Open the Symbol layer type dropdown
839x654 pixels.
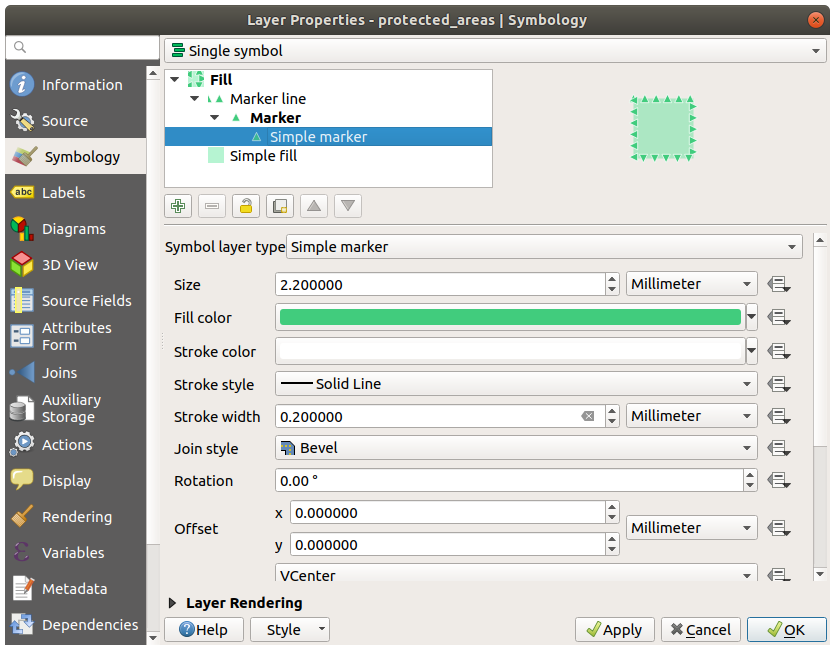(544, 246)
